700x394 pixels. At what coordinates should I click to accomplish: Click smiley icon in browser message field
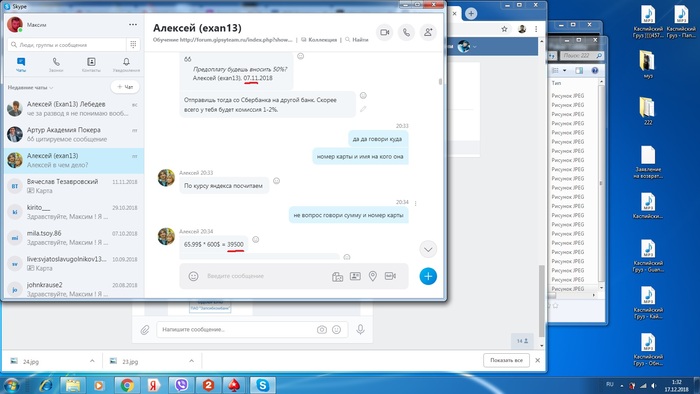(x=337, y=330)
